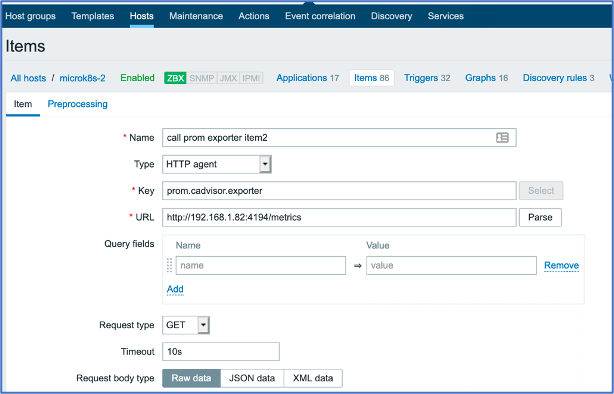This screenshot has height=394, width=614.
Task: Switch to the Item tab
Action: pyautogui.click(x=23, y=104)
